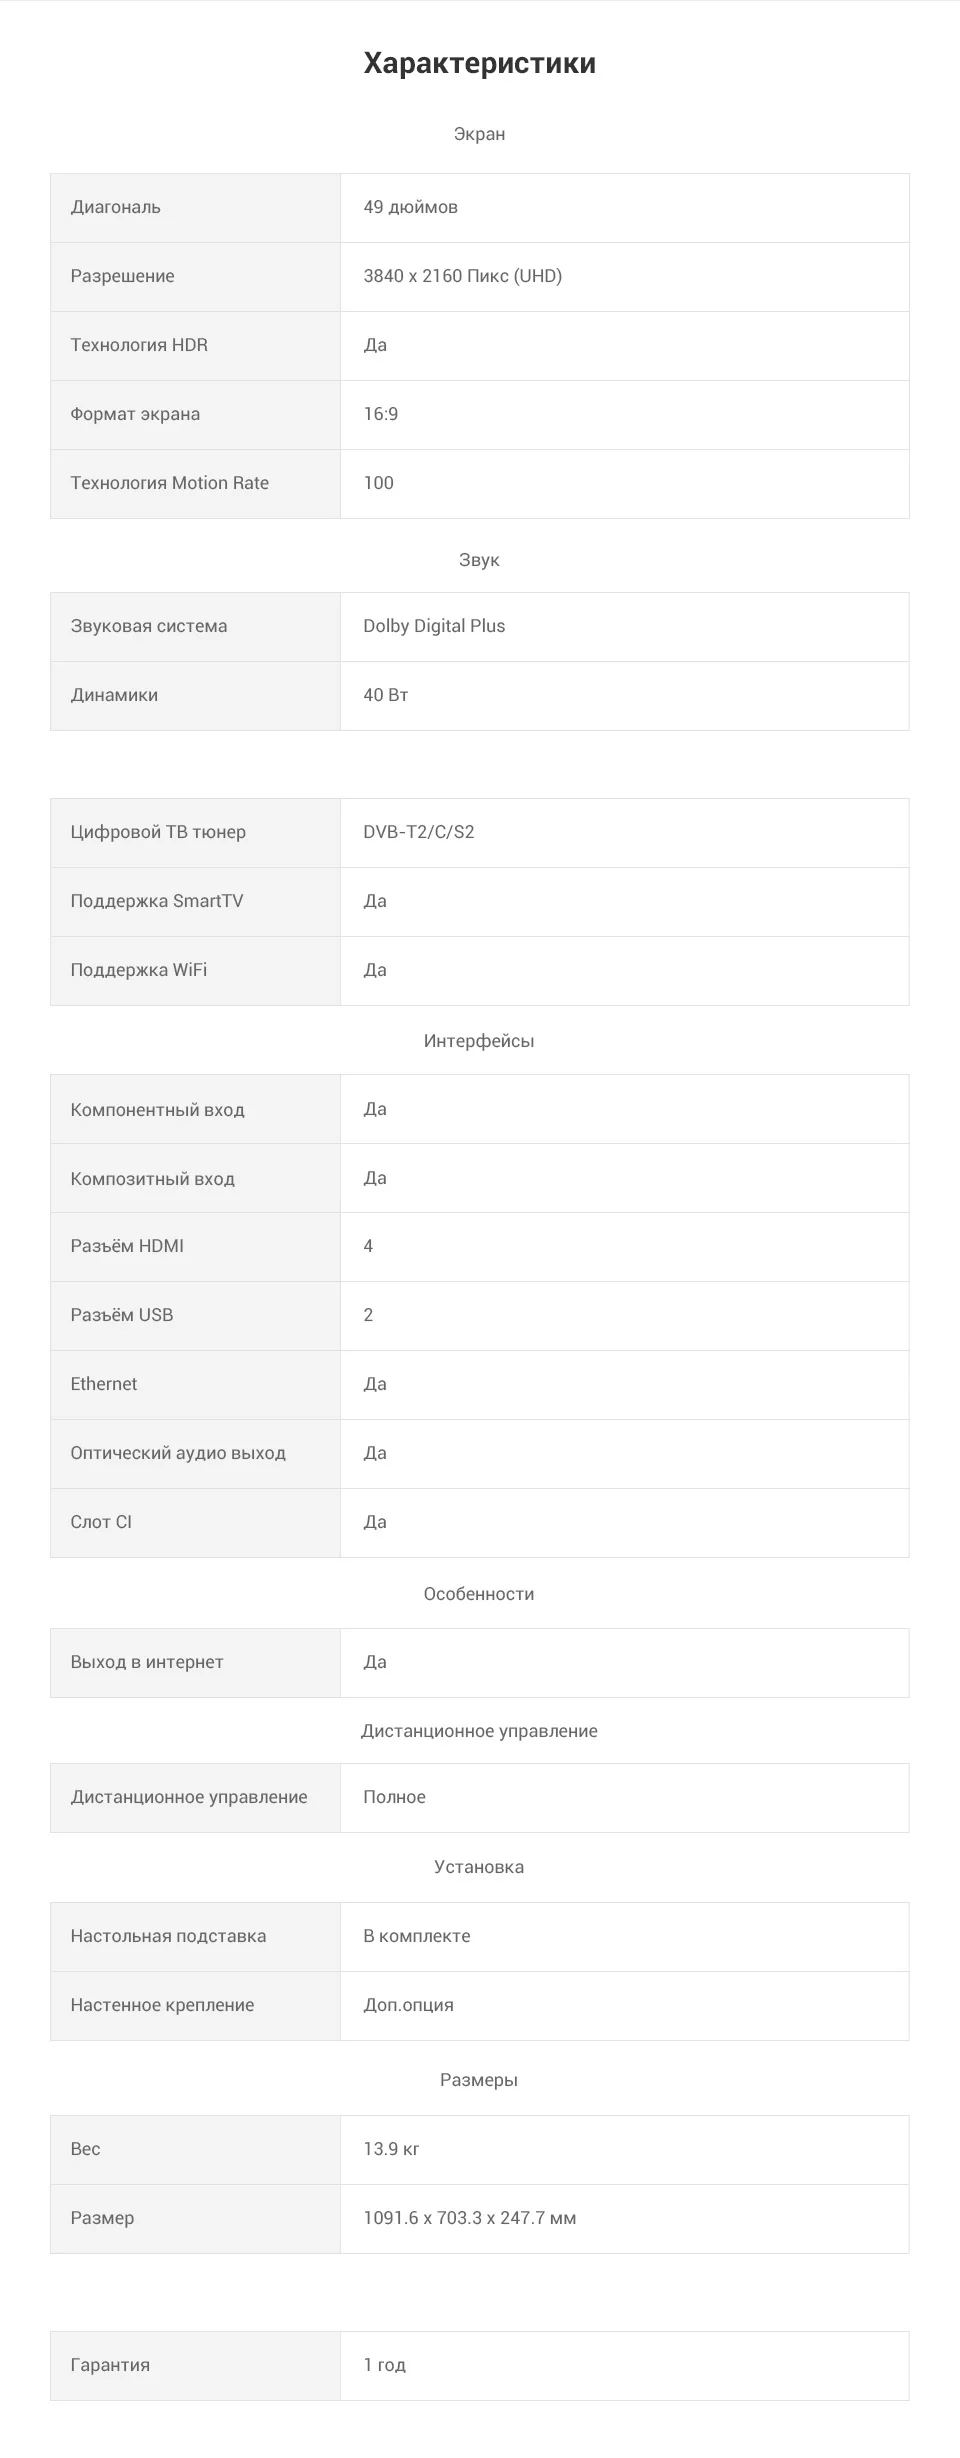Select the Технология HDR row
The image size is (960, 2458).
(480, 345)
